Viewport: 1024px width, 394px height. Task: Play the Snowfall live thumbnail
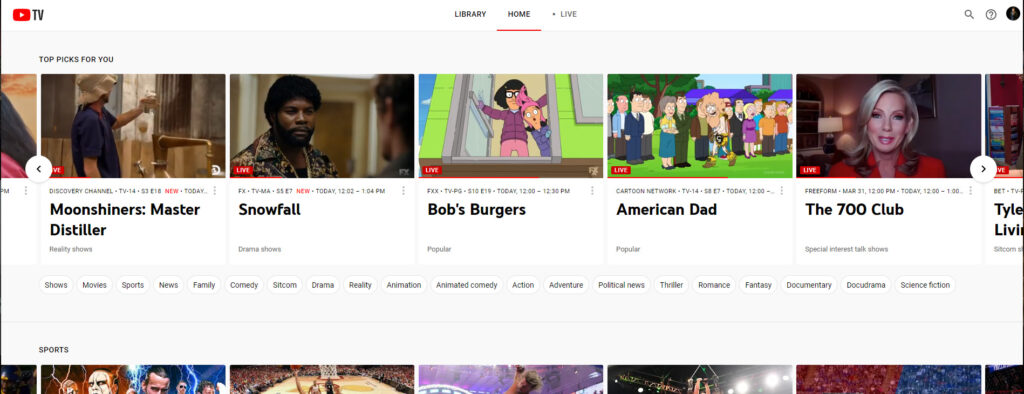coord(322,125)
